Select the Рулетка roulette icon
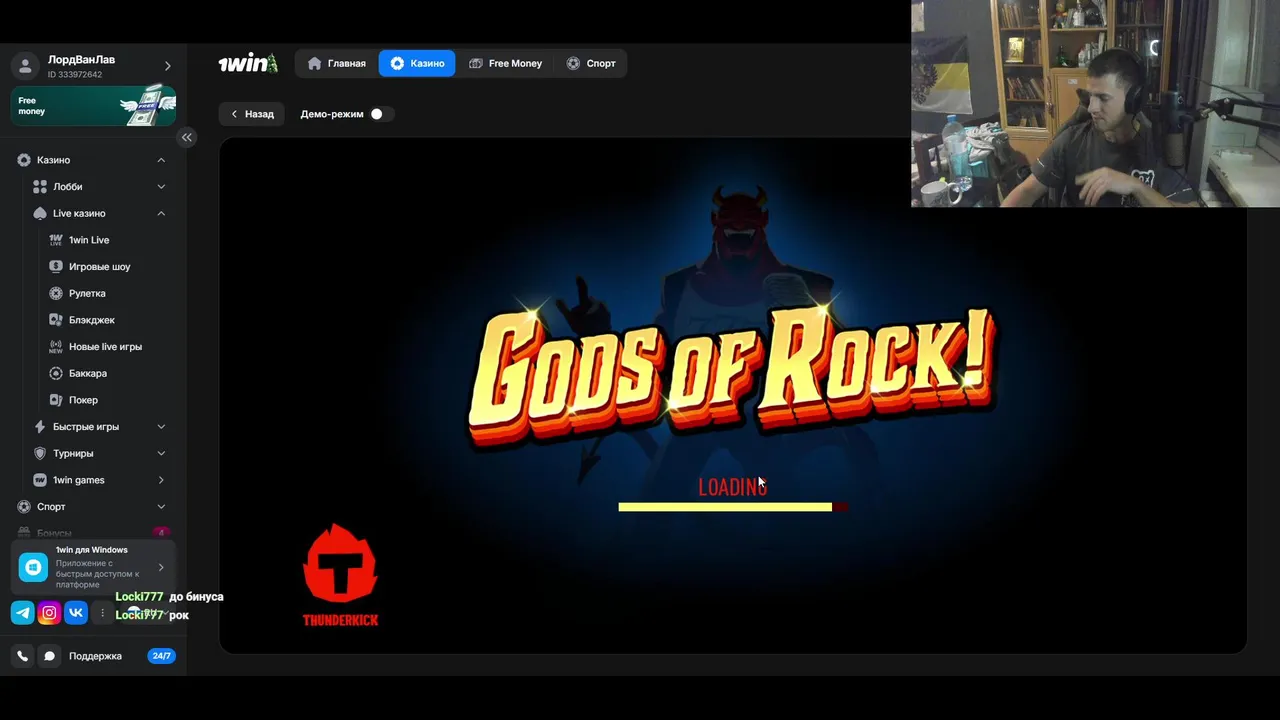The image size is (1280, 720). pos(56,293)
